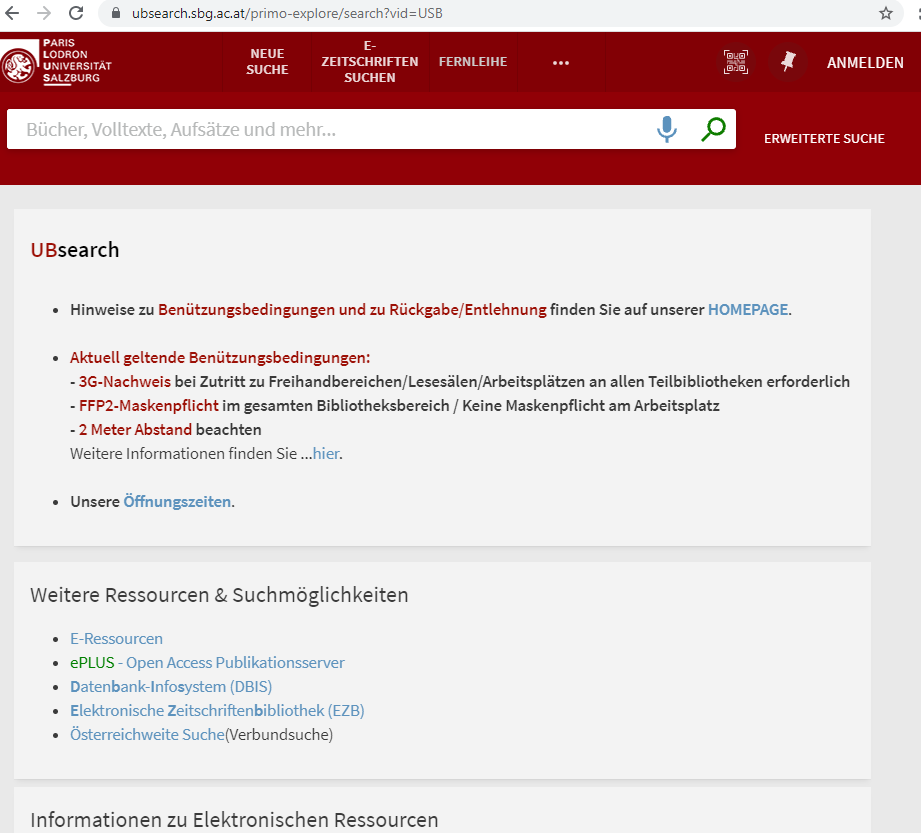This screenshot has width=921, height=833.
Task: Click the browser address bar URL
Action: pyautogui.click(x=287, y=13)
